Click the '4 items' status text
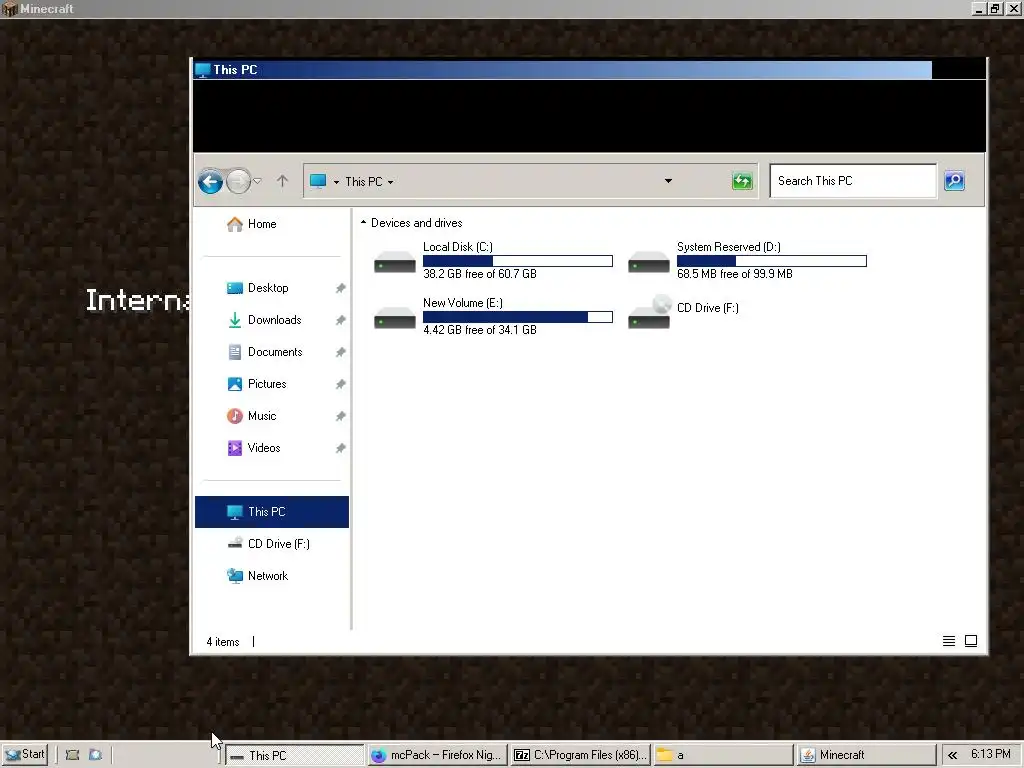 click(223, 642)
